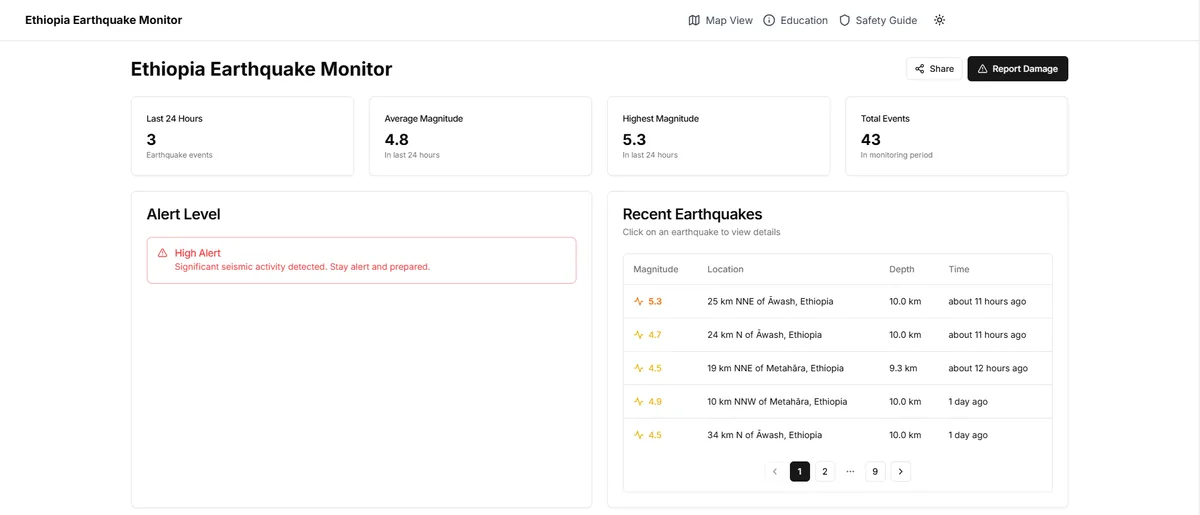The height and width of the screenshot is (515, 1200).
Task: Jump to page 9 in pagination
Action: tap(876, 471)
